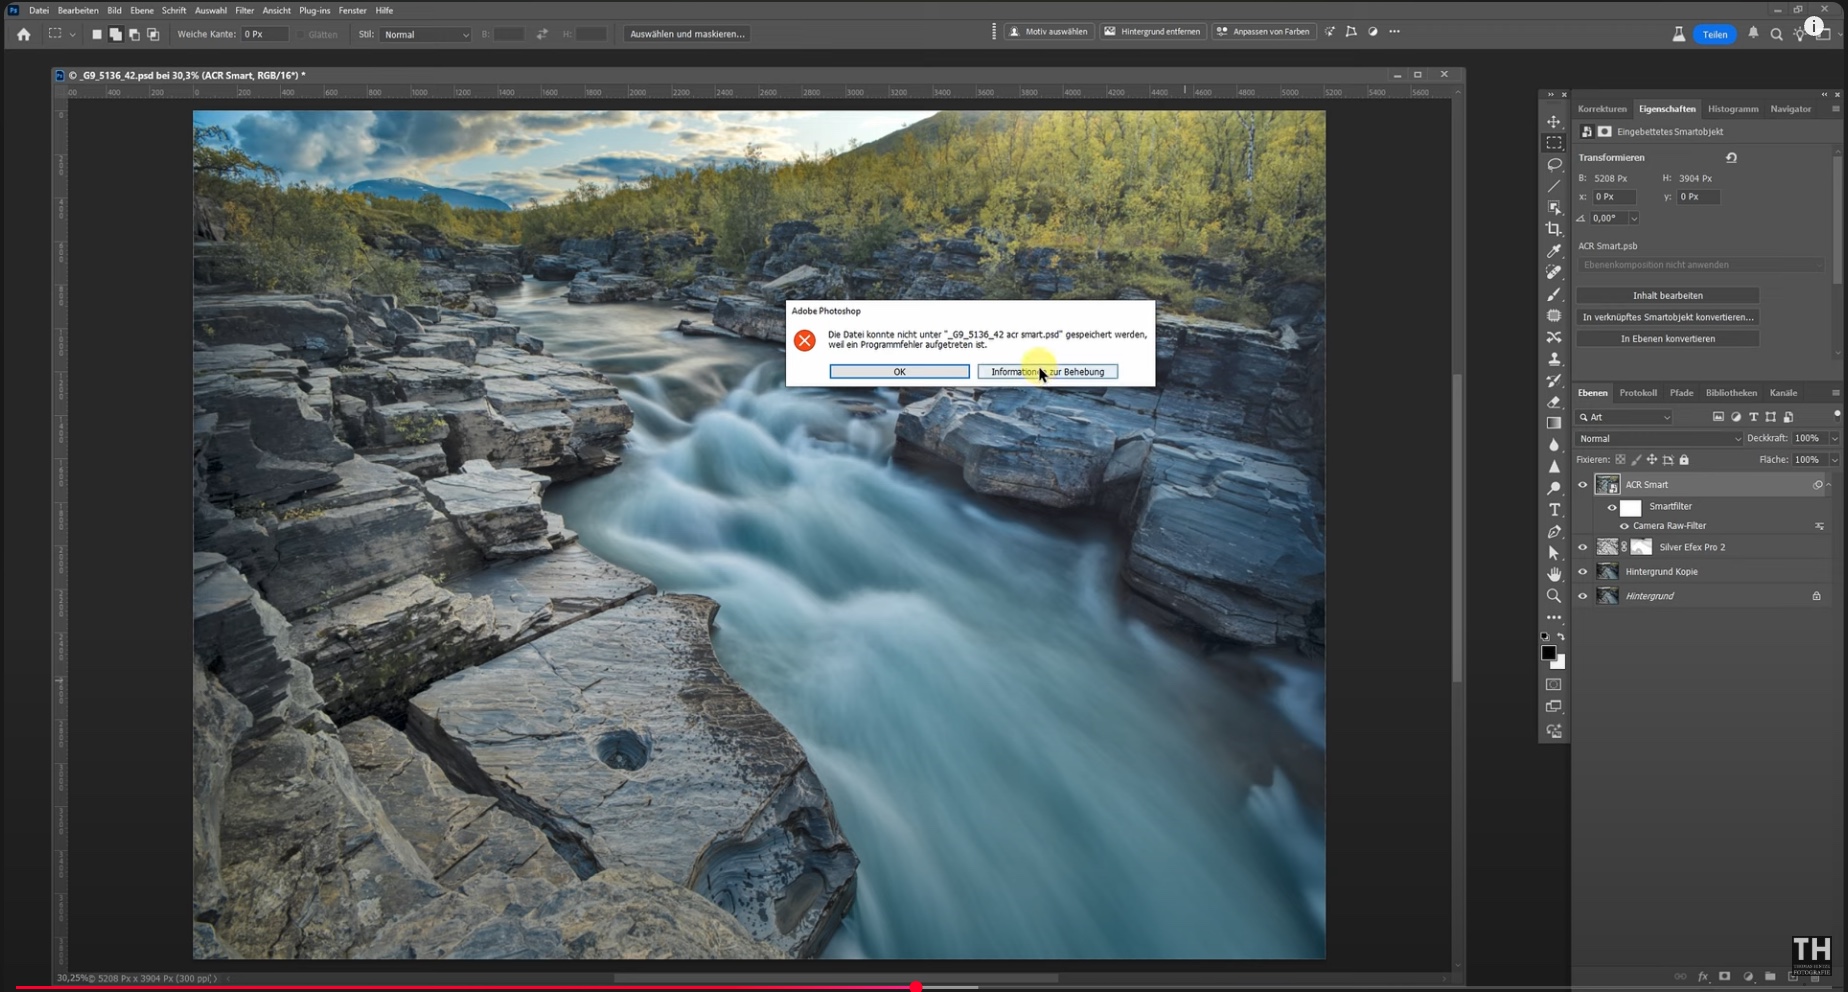Click the foreground color swatch
Image resolution: width=1848 pixels, height=992 pixels.
tap(1548, 653)
